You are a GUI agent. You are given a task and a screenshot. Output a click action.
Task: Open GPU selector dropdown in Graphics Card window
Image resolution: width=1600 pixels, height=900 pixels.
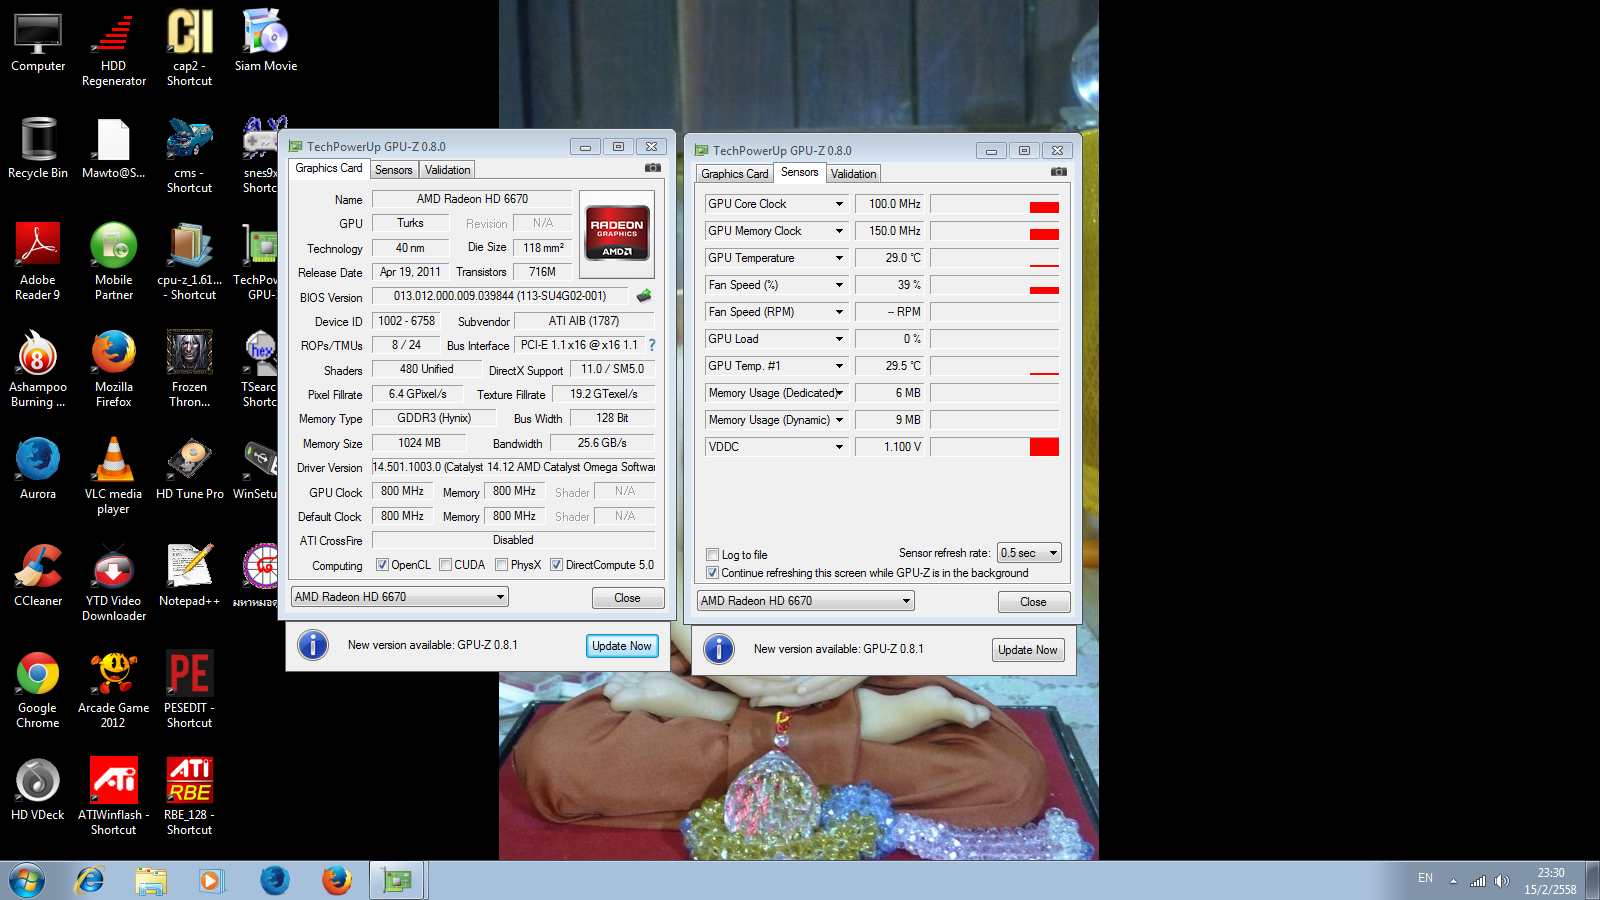coord(400,597)
